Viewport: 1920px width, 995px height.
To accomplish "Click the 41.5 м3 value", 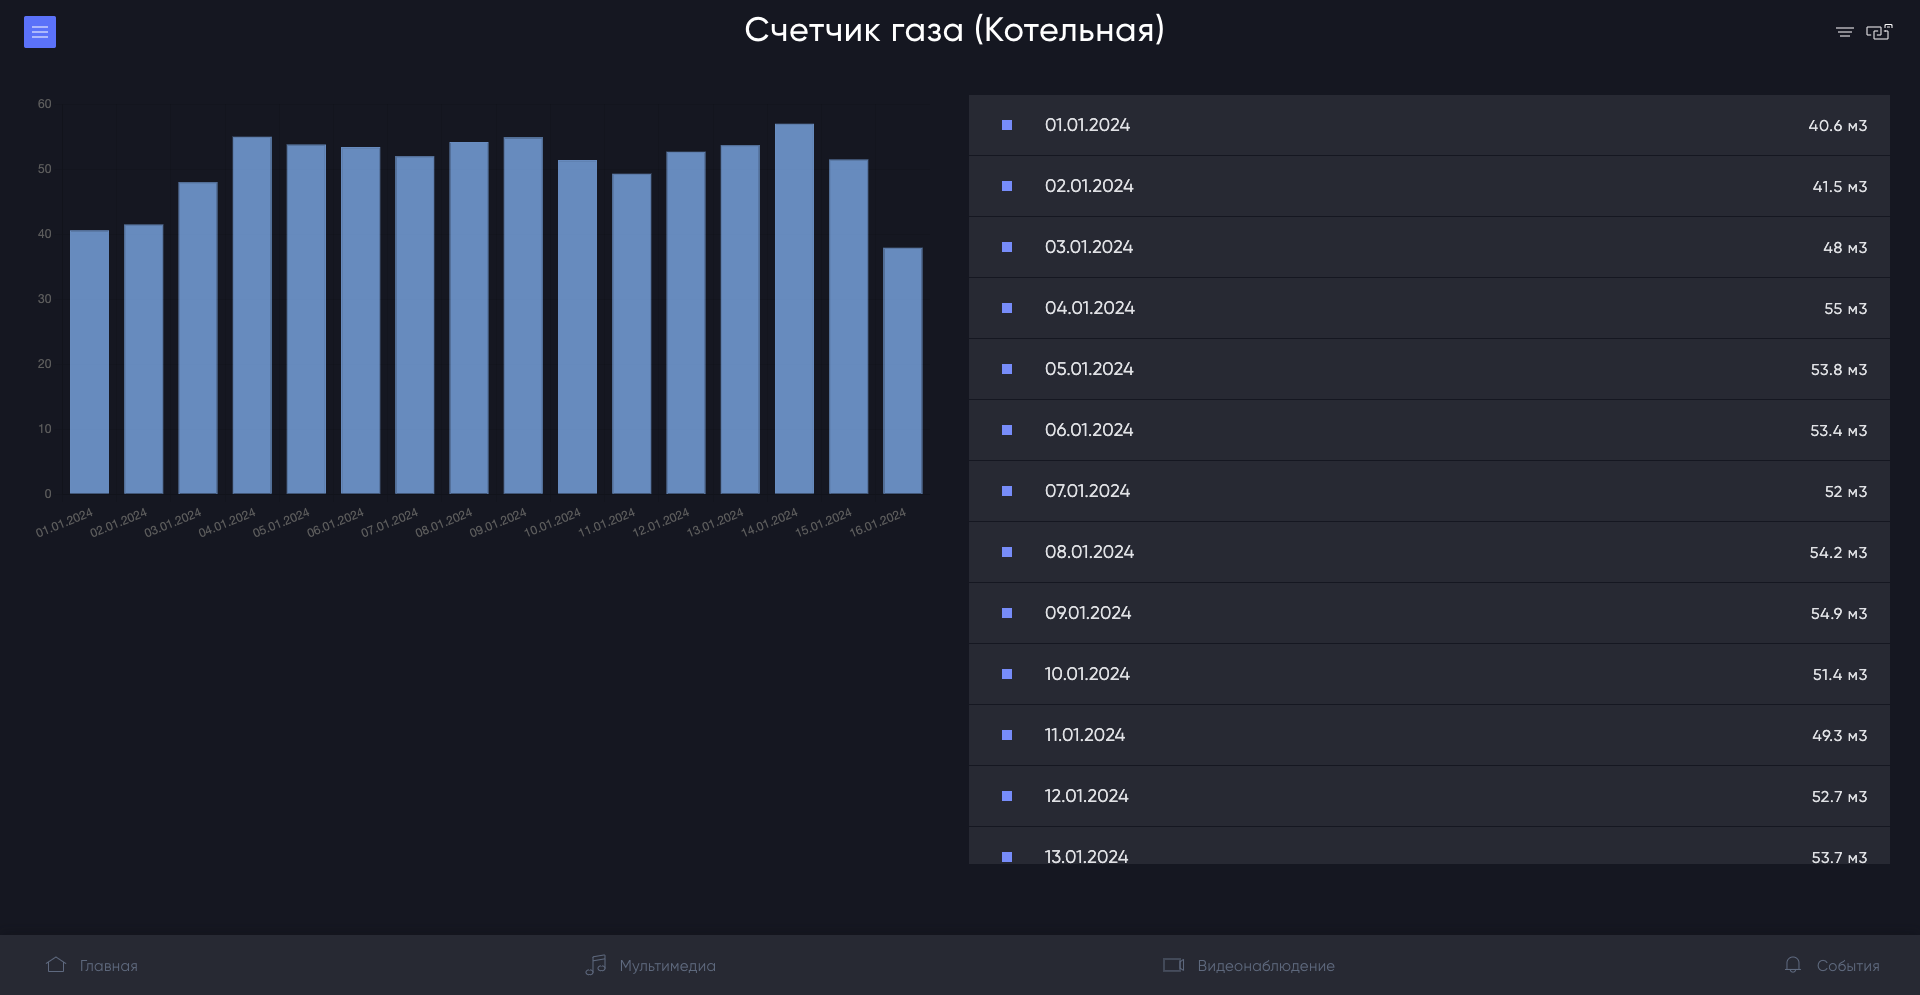I will click(1839, 187).
